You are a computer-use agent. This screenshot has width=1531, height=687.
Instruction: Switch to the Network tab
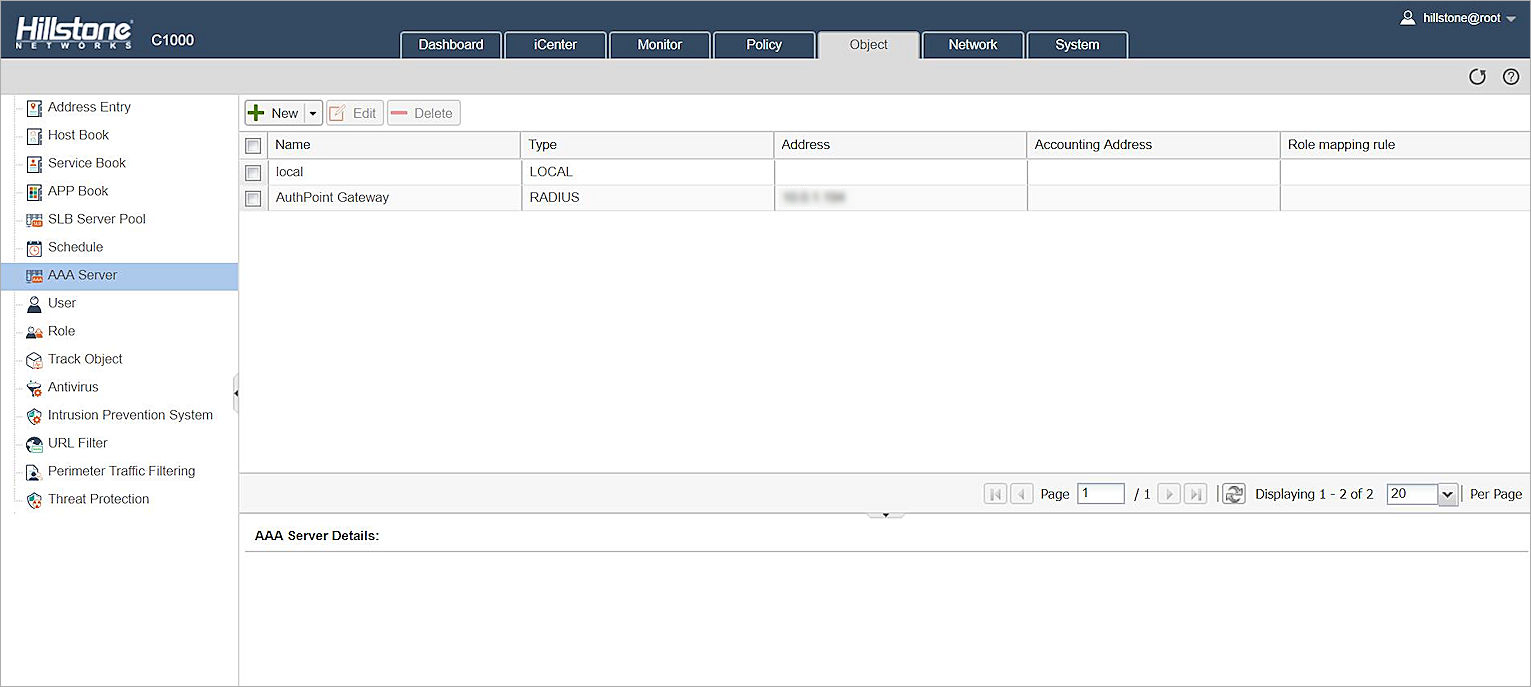tap(971, 44)
